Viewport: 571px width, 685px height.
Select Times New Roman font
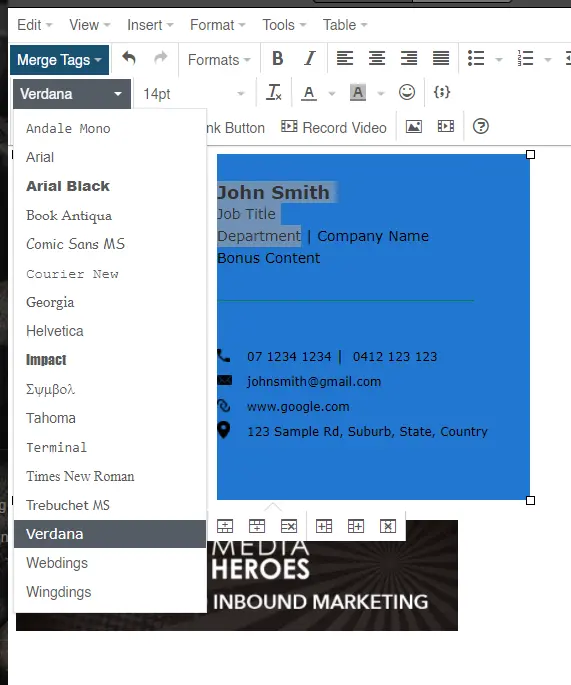(110, 476)
